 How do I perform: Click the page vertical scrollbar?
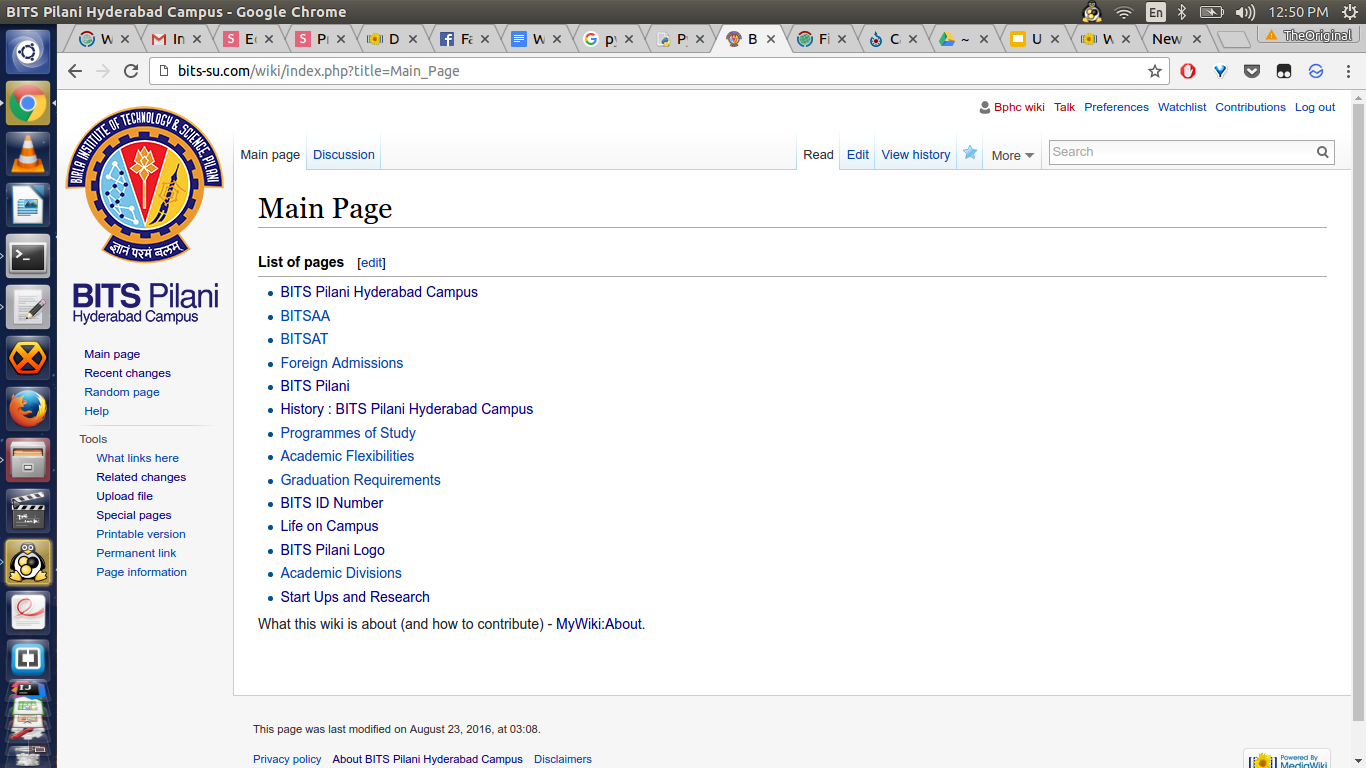point(1358,410)
